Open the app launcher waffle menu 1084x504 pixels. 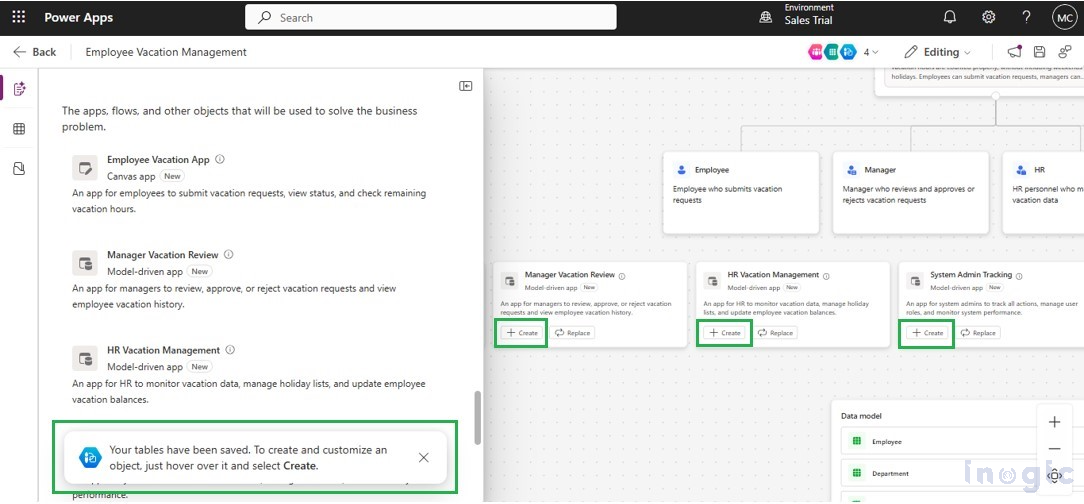click(x=19, y=17)
